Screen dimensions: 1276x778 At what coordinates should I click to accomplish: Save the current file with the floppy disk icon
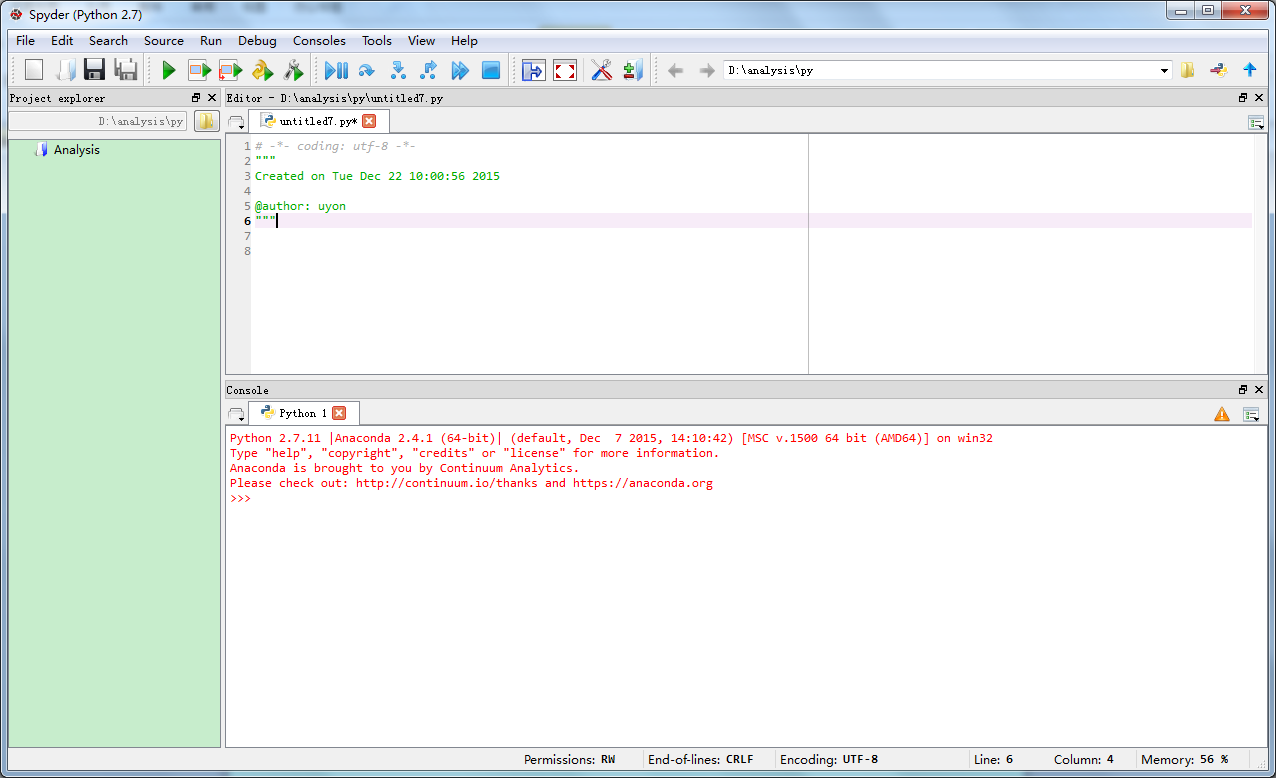pyautogui.click(x=95, y=70)
